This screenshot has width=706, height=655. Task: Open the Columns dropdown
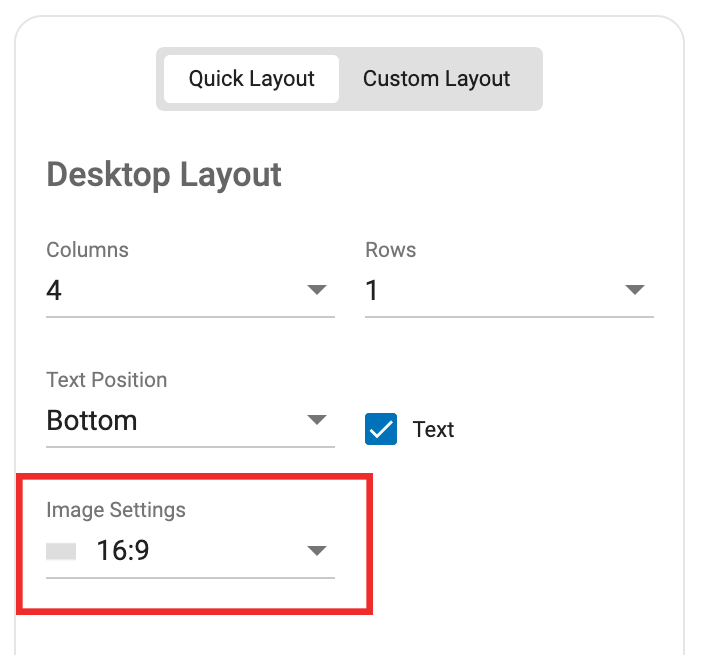[190, 290]
